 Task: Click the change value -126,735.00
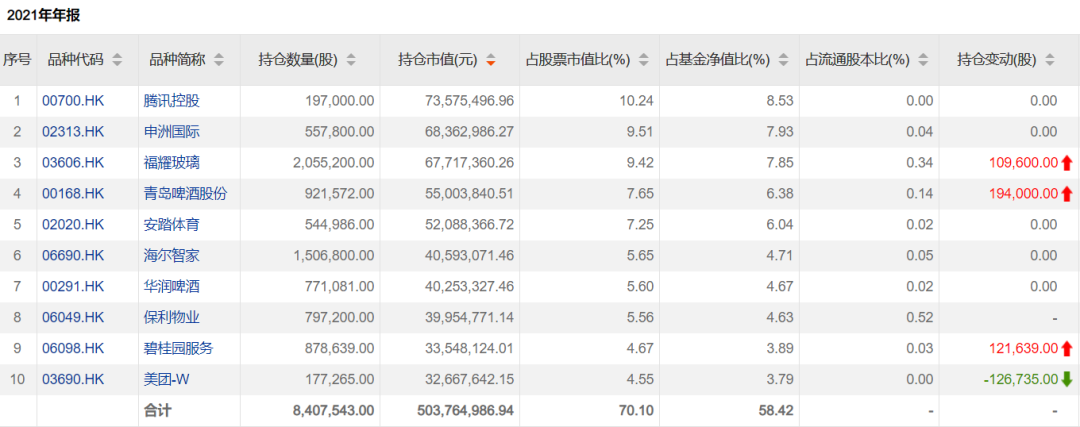click(1019, 379)
